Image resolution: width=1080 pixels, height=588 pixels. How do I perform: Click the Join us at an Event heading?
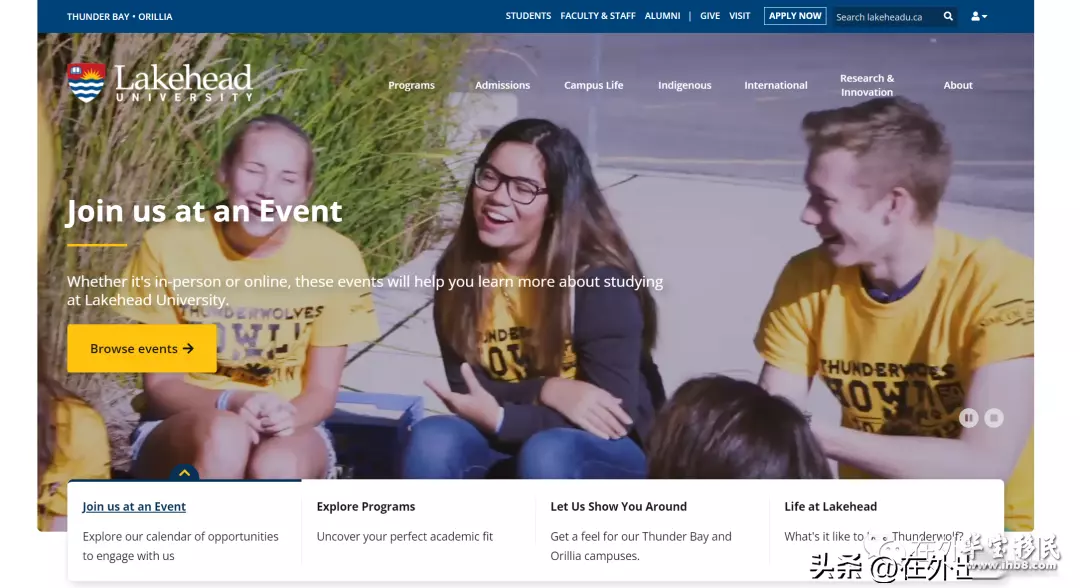click(x=203, y=211)
